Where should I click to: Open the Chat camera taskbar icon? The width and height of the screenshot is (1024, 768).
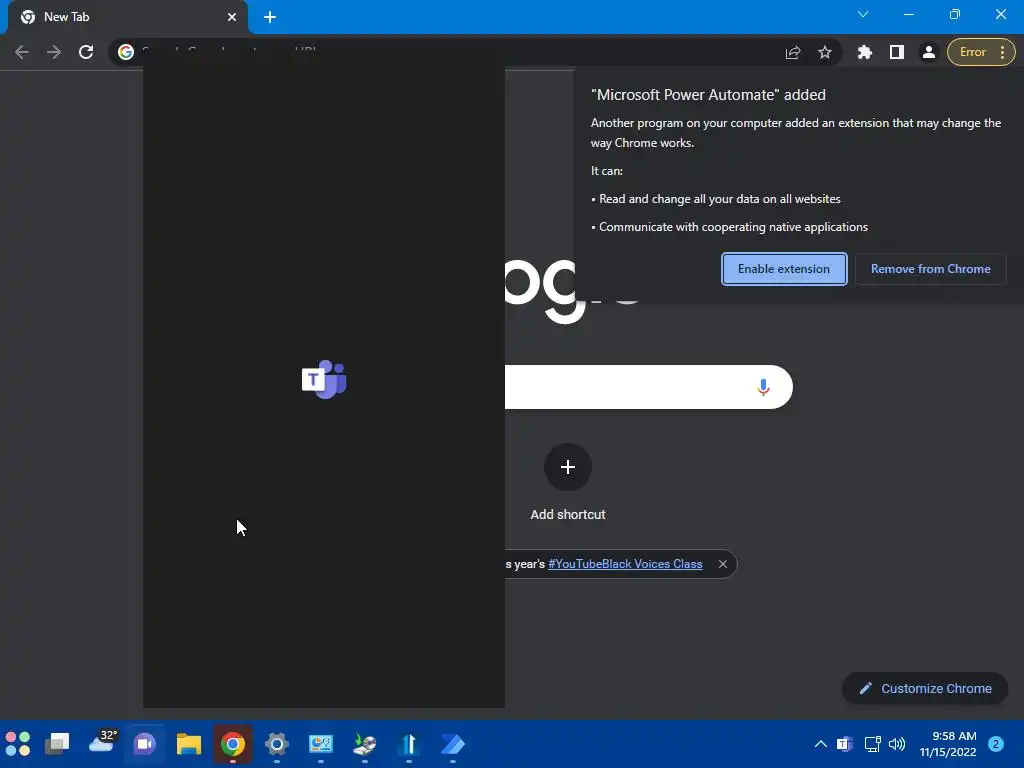[x=145, y=744]
